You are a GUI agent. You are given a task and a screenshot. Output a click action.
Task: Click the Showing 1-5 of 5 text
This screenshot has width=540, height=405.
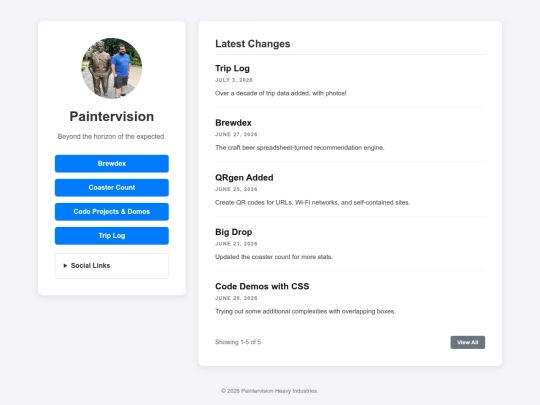pos(238,342)
